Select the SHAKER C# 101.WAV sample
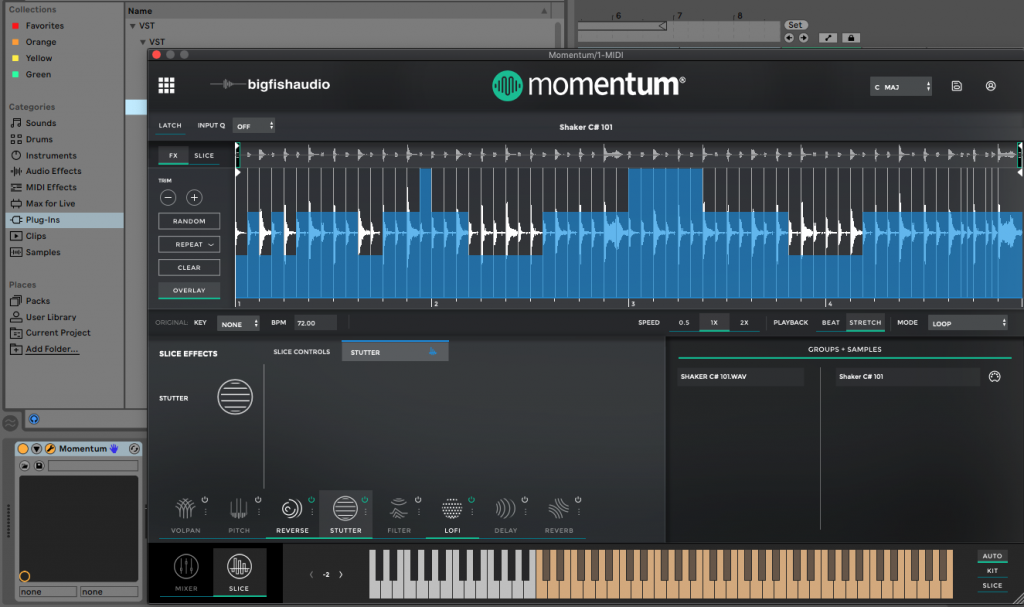The image size is (1024, 607). 740,376
